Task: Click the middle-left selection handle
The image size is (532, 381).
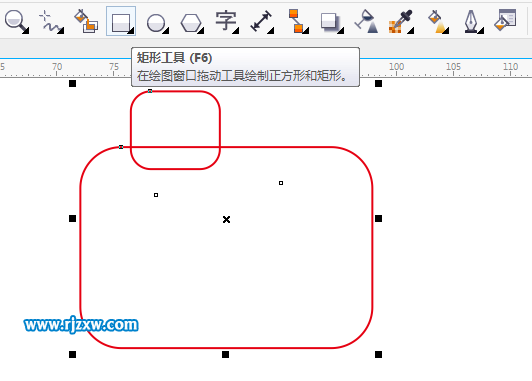Action: tap(72, 218)
